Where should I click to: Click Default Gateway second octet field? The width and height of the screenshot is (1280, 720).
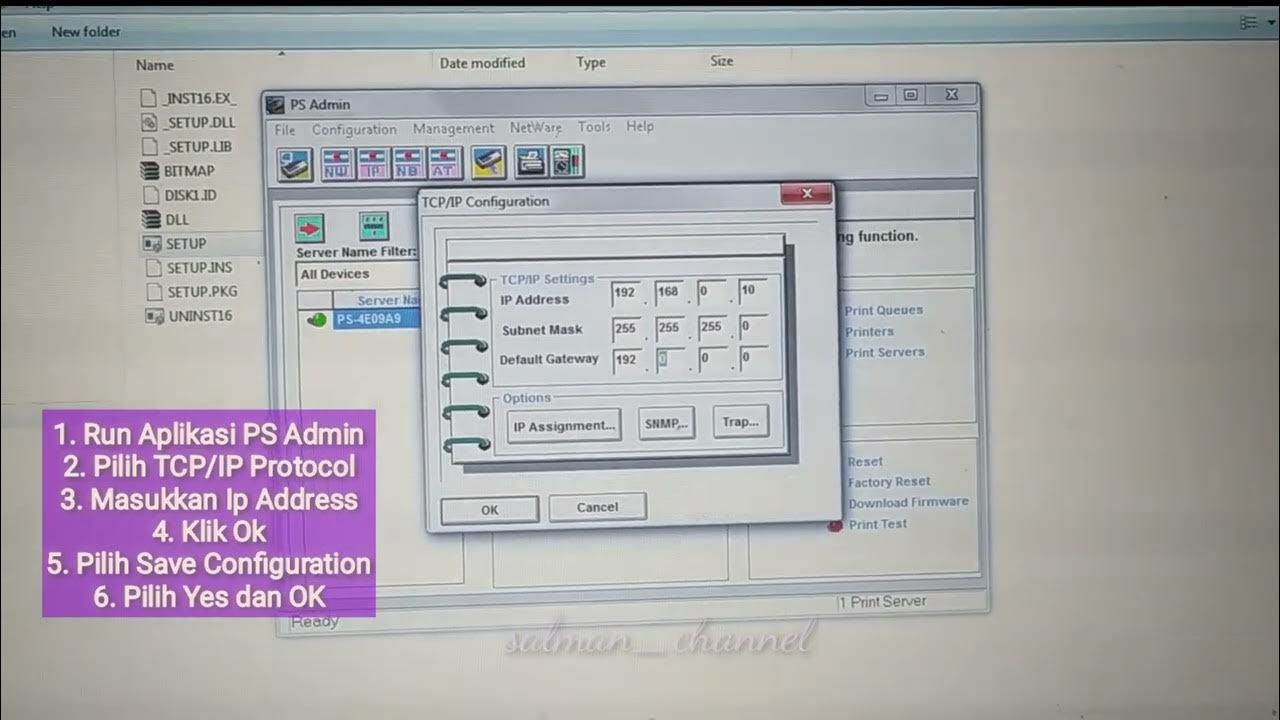(x=668, y=359)
